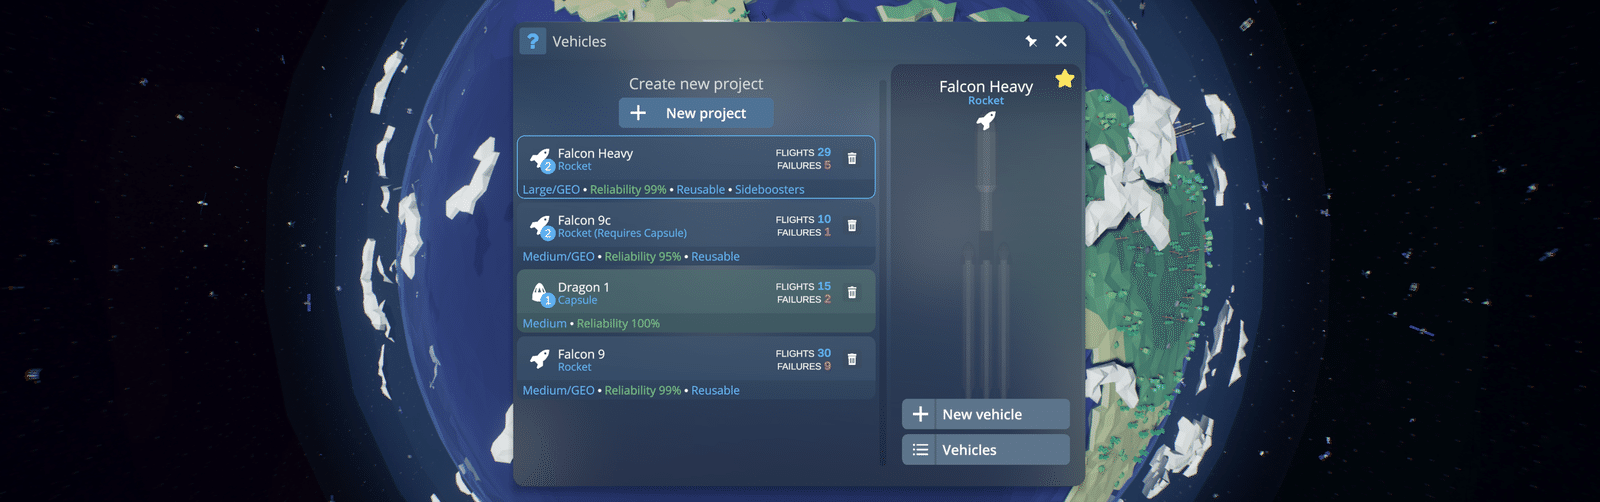Delete the Falcon Heavy project
Viewport: 1600px width, 502px height.
tap(852, 158)
